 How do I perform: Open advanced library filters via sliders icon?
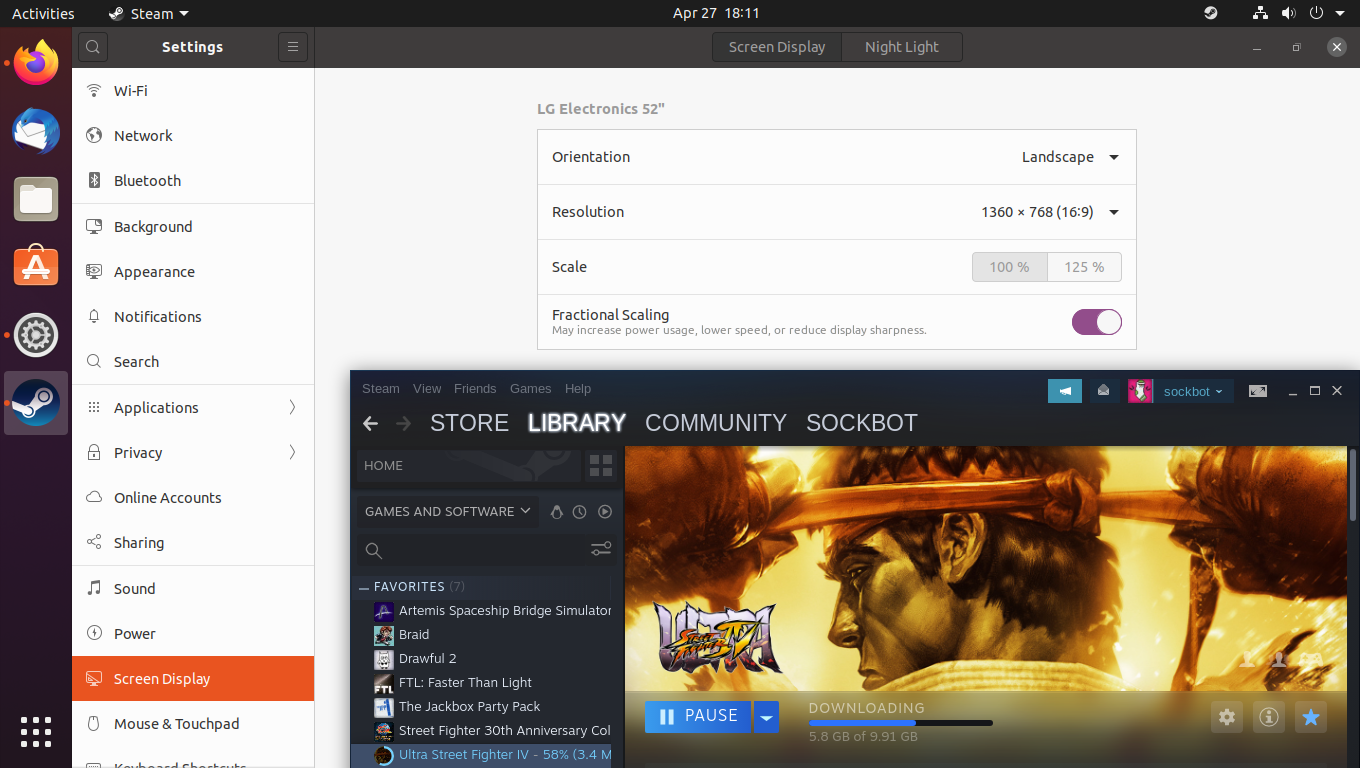(x=600, y=549)
